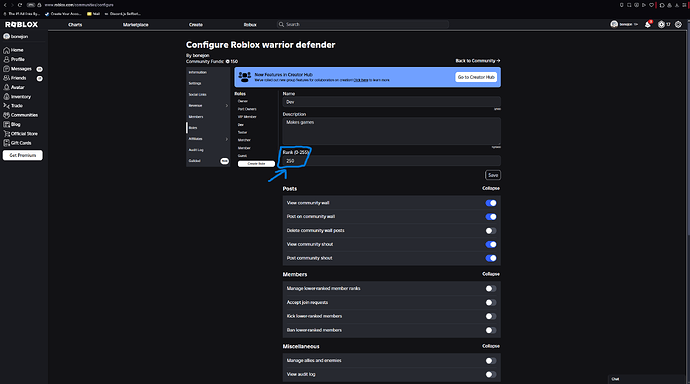Collapse the Miscellaneous section
Image resolution: width=690 pixels, height=384 pixels.
(x=491, y=346)
